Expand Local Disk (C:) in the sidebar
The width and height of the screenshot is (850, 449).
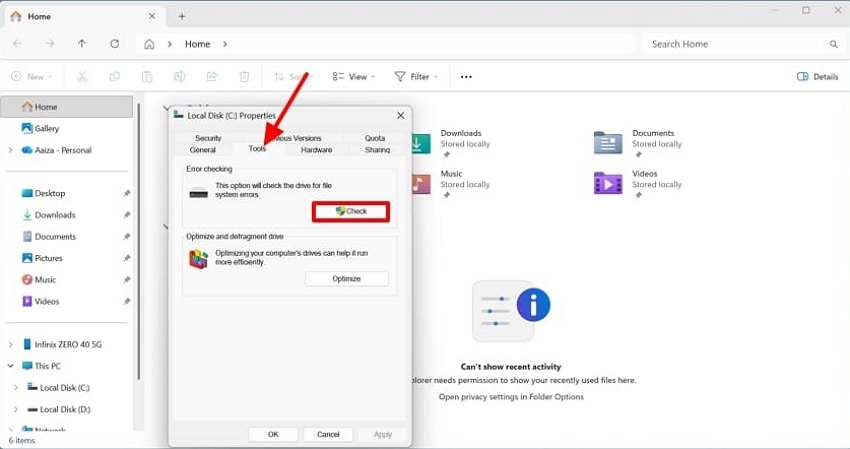pyautogui.click(x=16, y=388)
